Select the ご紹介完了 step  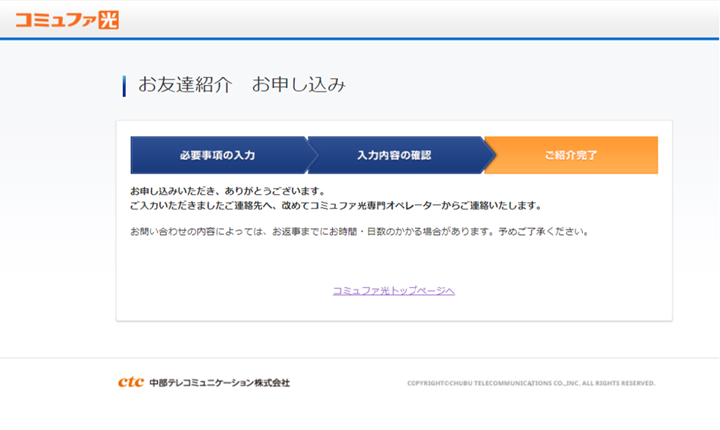[x=571, y=155]
